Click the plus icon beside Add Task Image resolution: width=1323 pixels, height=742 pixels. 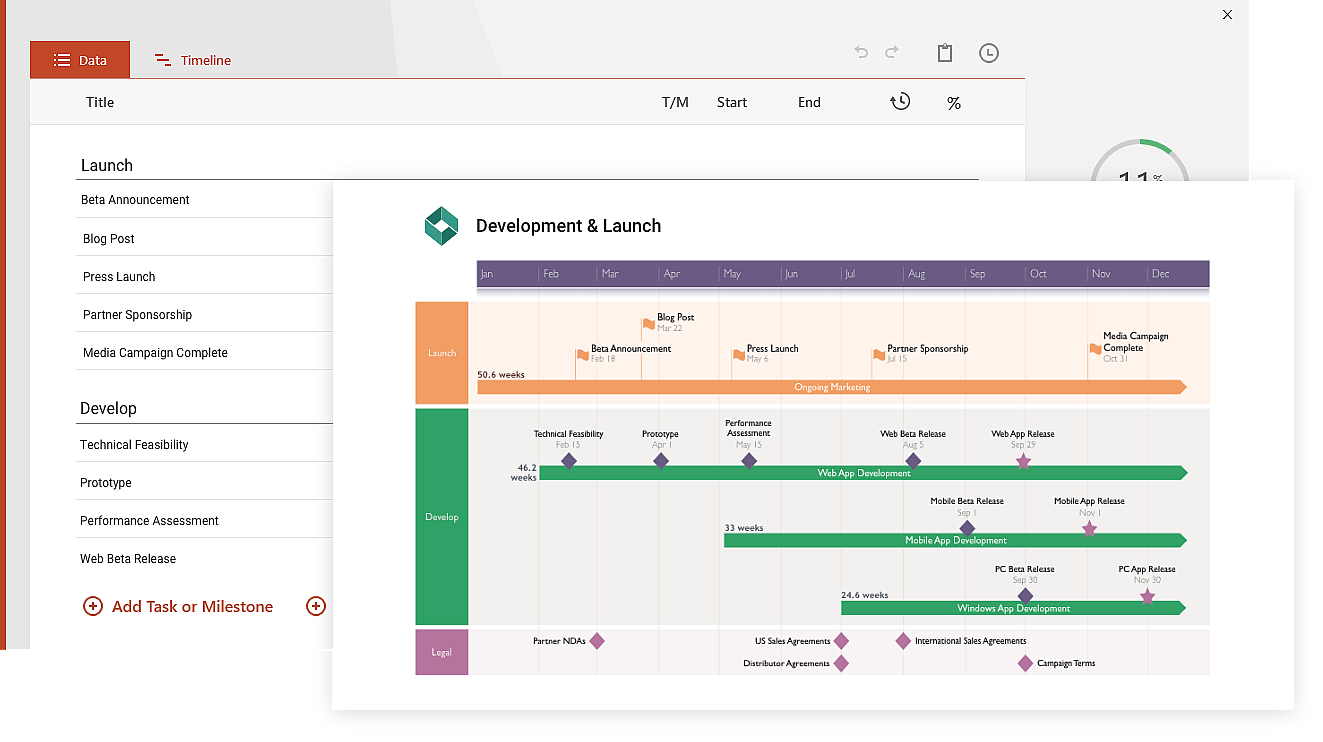coord(93,606)
